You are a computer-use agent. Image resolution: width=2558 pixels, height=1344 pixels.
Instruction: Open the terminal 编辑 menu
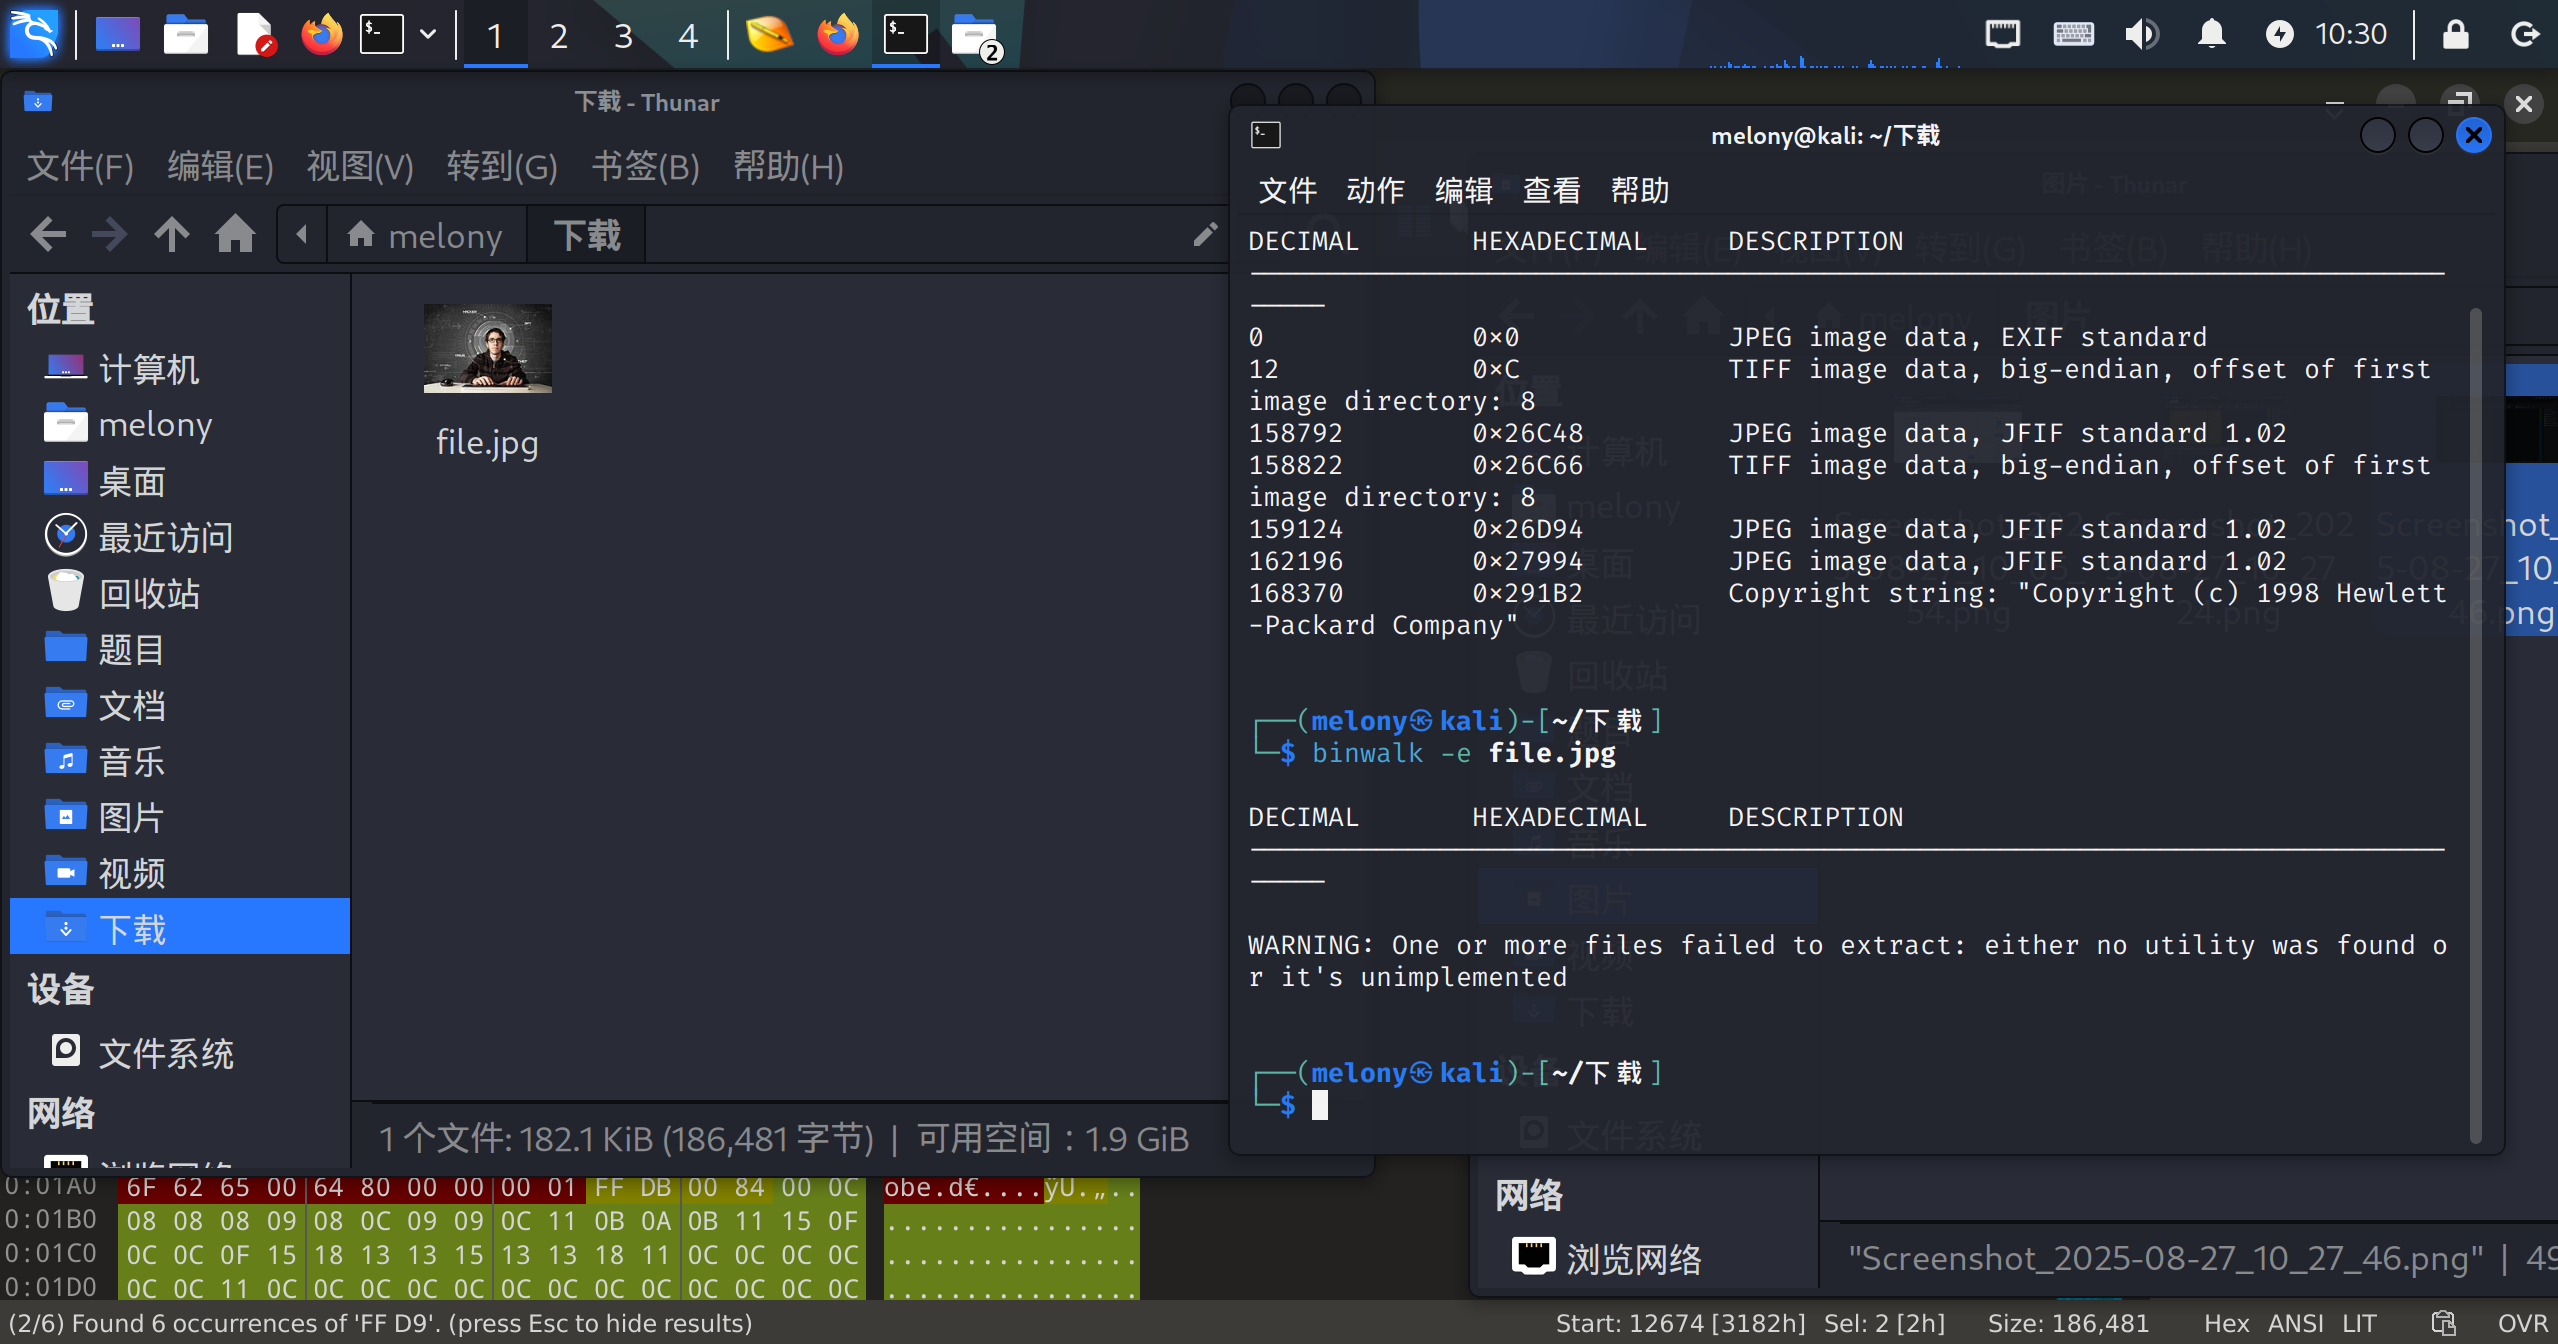pyautogui.click(x=1463, y=190)
